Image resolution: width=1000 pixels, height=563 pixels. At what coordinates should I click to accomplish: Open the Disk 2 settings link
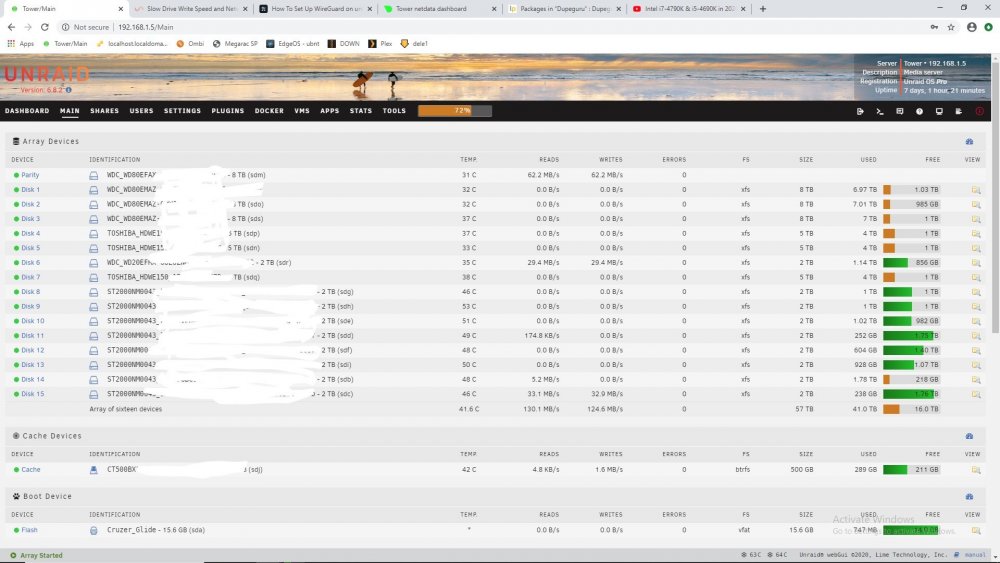[x=31, y=204]
